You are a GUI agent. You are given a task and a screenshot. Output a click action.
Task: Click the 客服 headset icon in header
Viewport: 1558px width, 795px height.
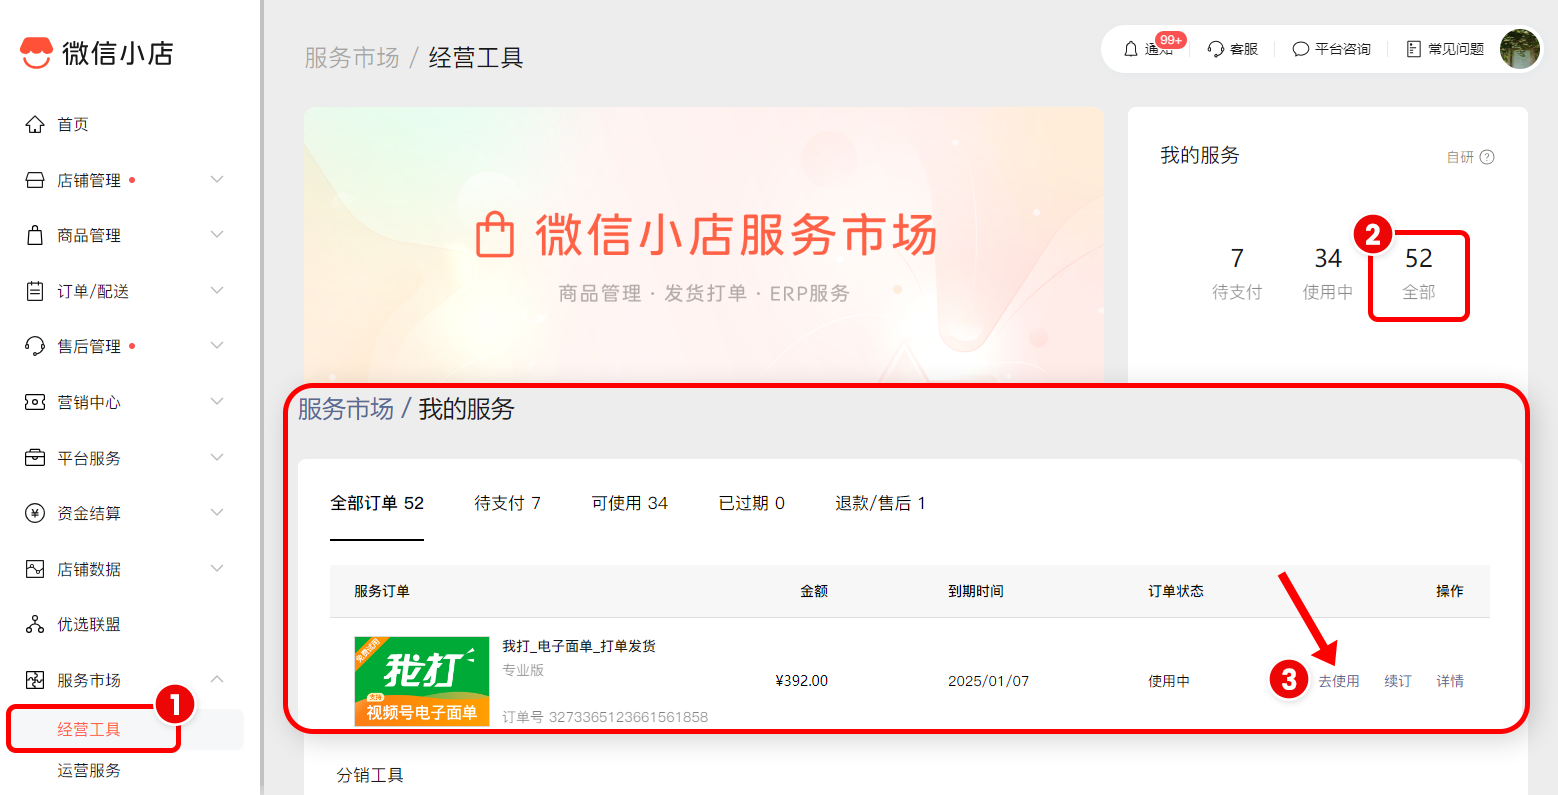pos(1216,49)
